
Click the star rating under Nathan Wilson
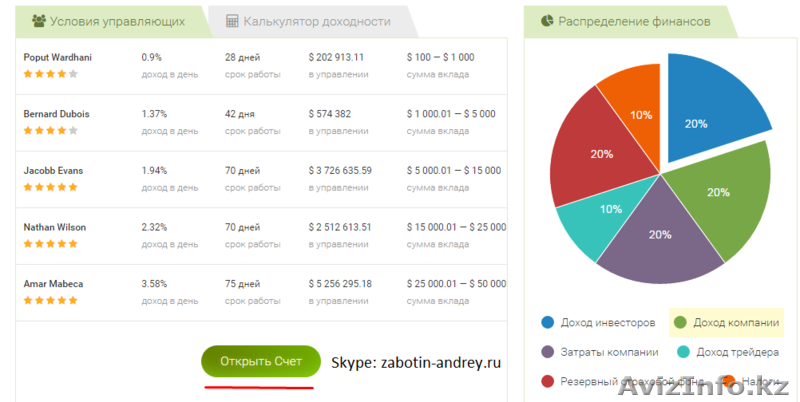(x=51, y=244)
